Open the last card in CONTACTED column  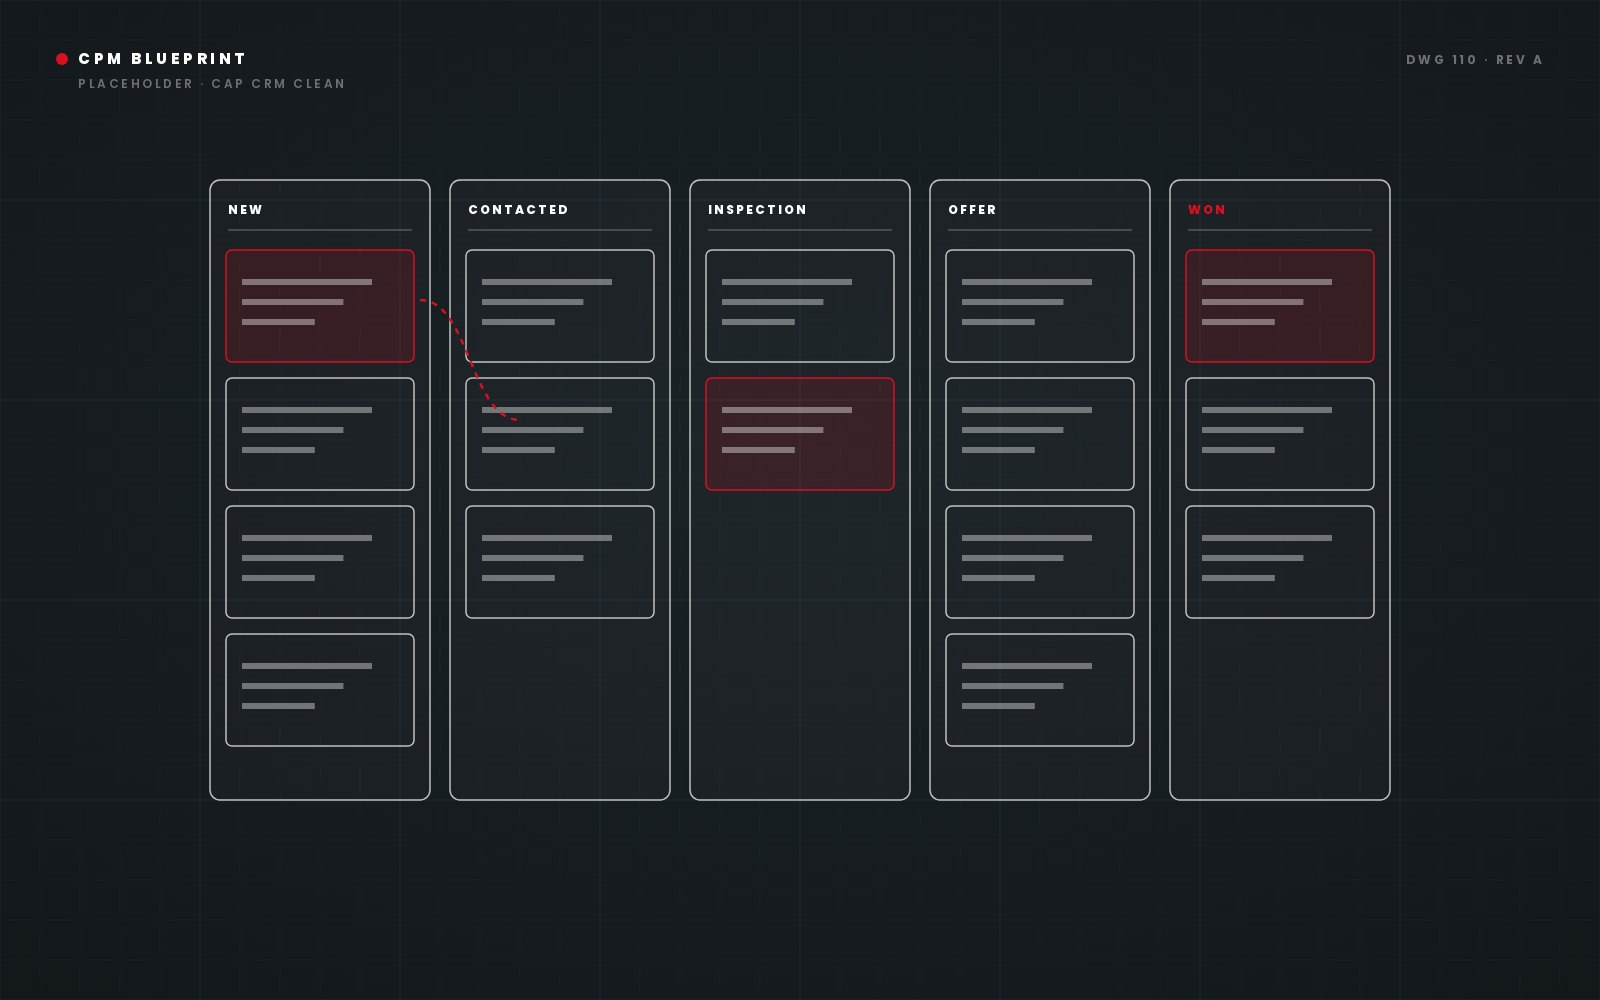(x=560, y=562)
